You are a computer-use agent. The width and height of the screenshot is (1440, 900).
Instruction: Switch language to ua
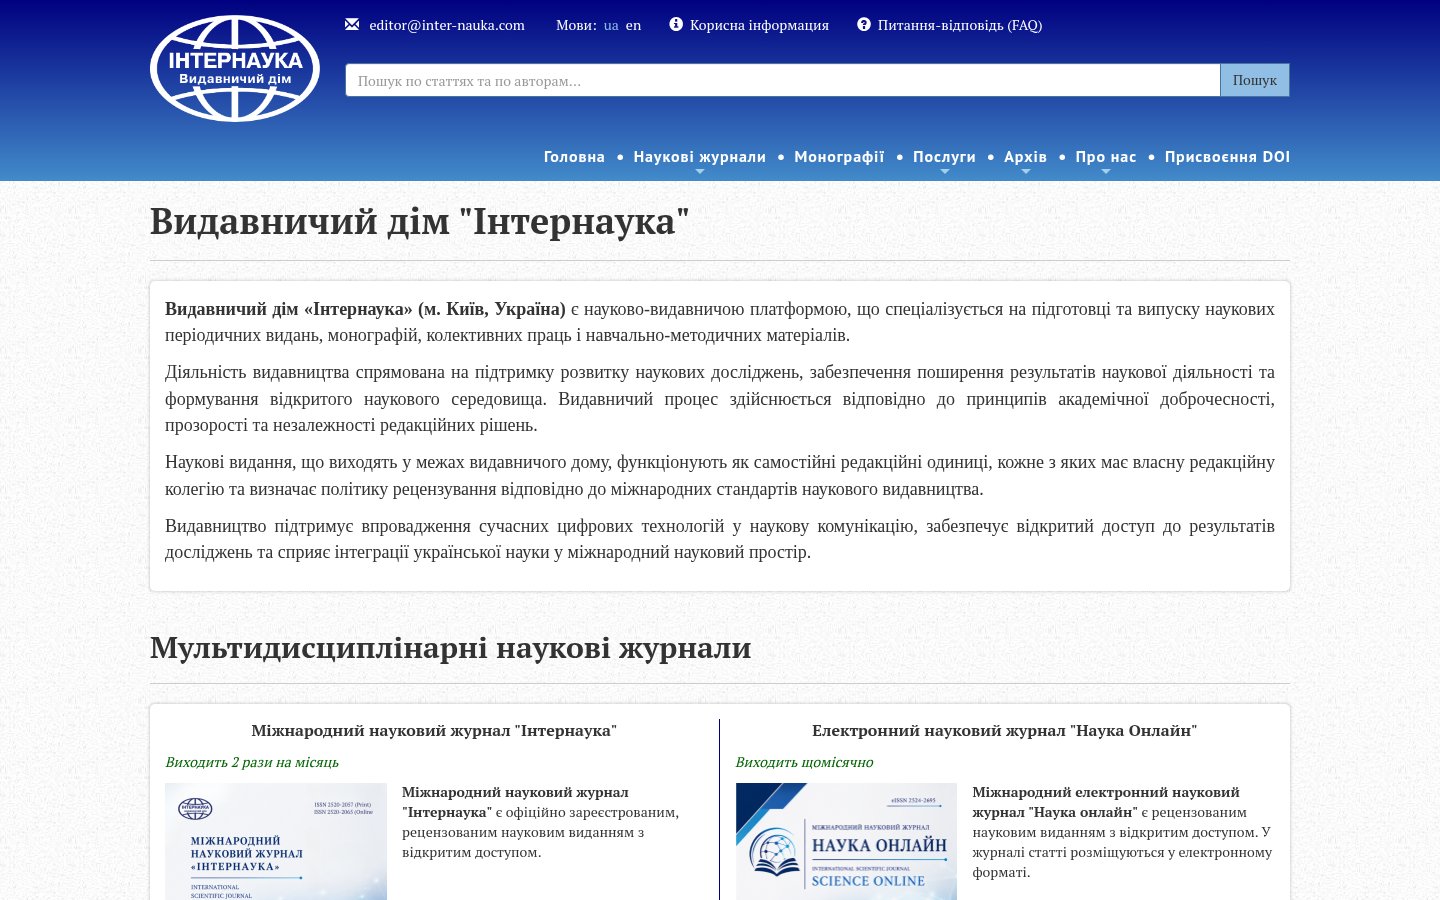[611, 25]
